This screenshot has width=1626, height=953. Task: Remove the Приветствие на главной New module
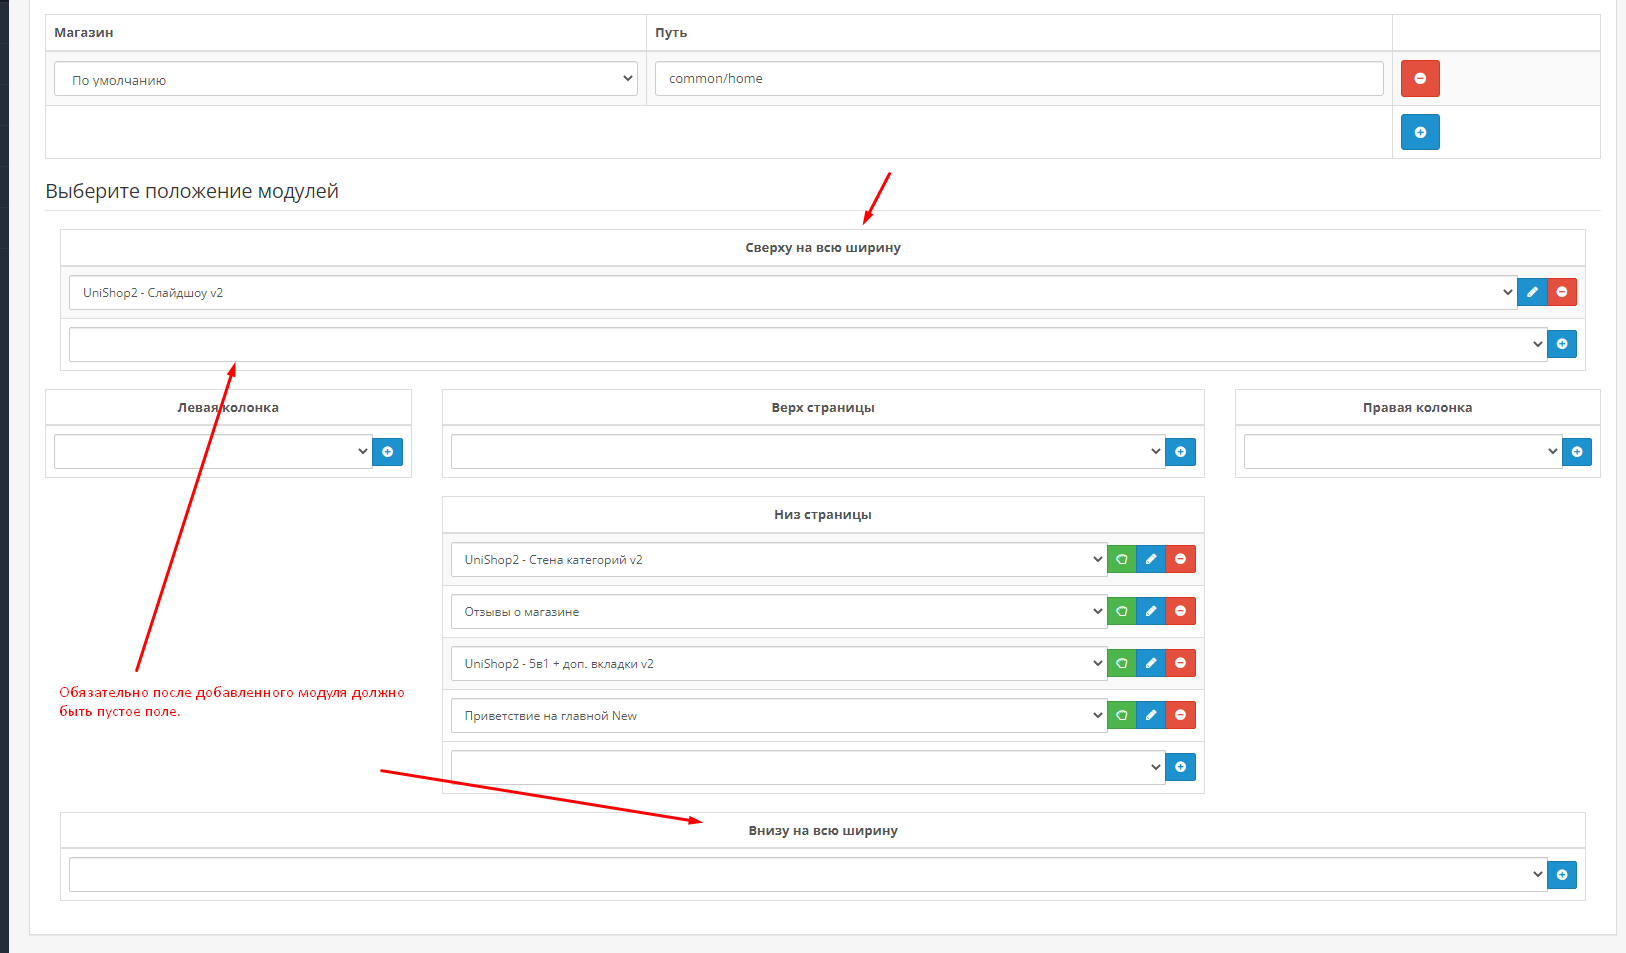click(1181, 715)
